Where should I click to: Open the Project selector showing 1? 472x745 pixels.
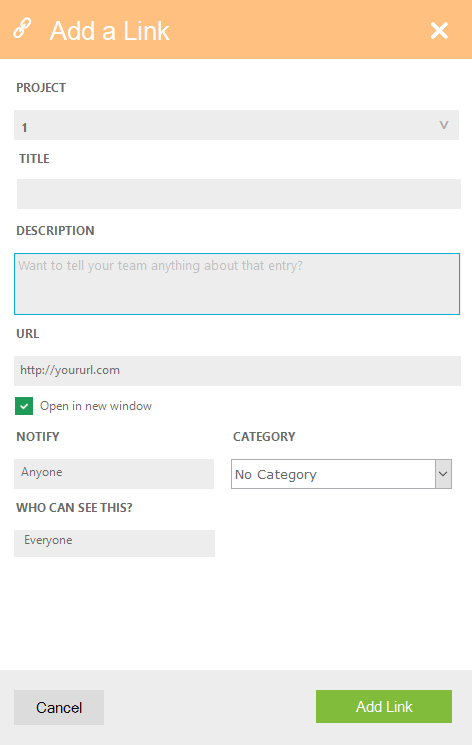(236, 125)
